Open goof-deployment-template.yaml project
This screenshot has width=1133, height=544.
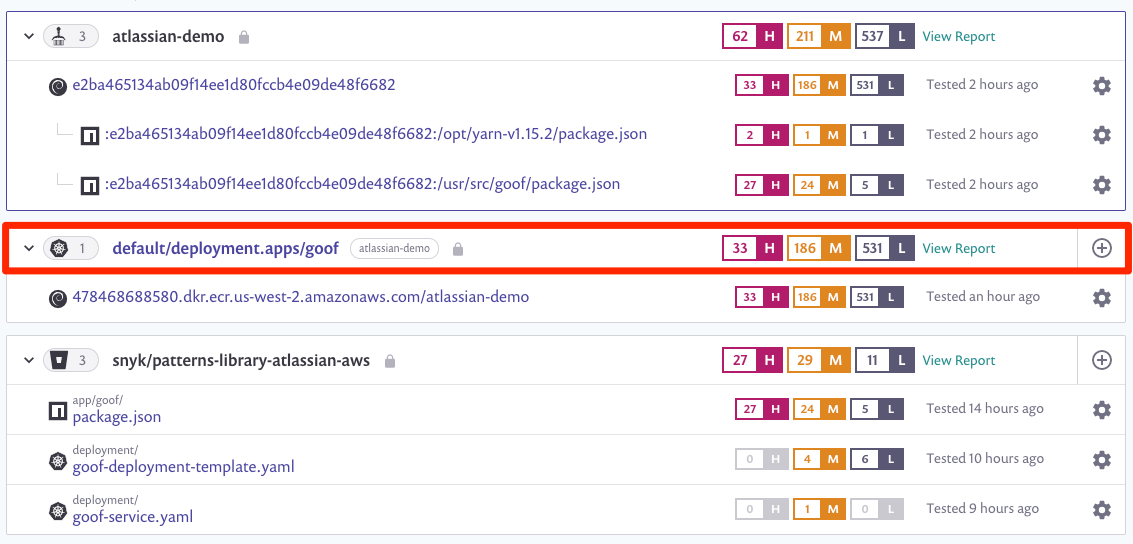184,467
